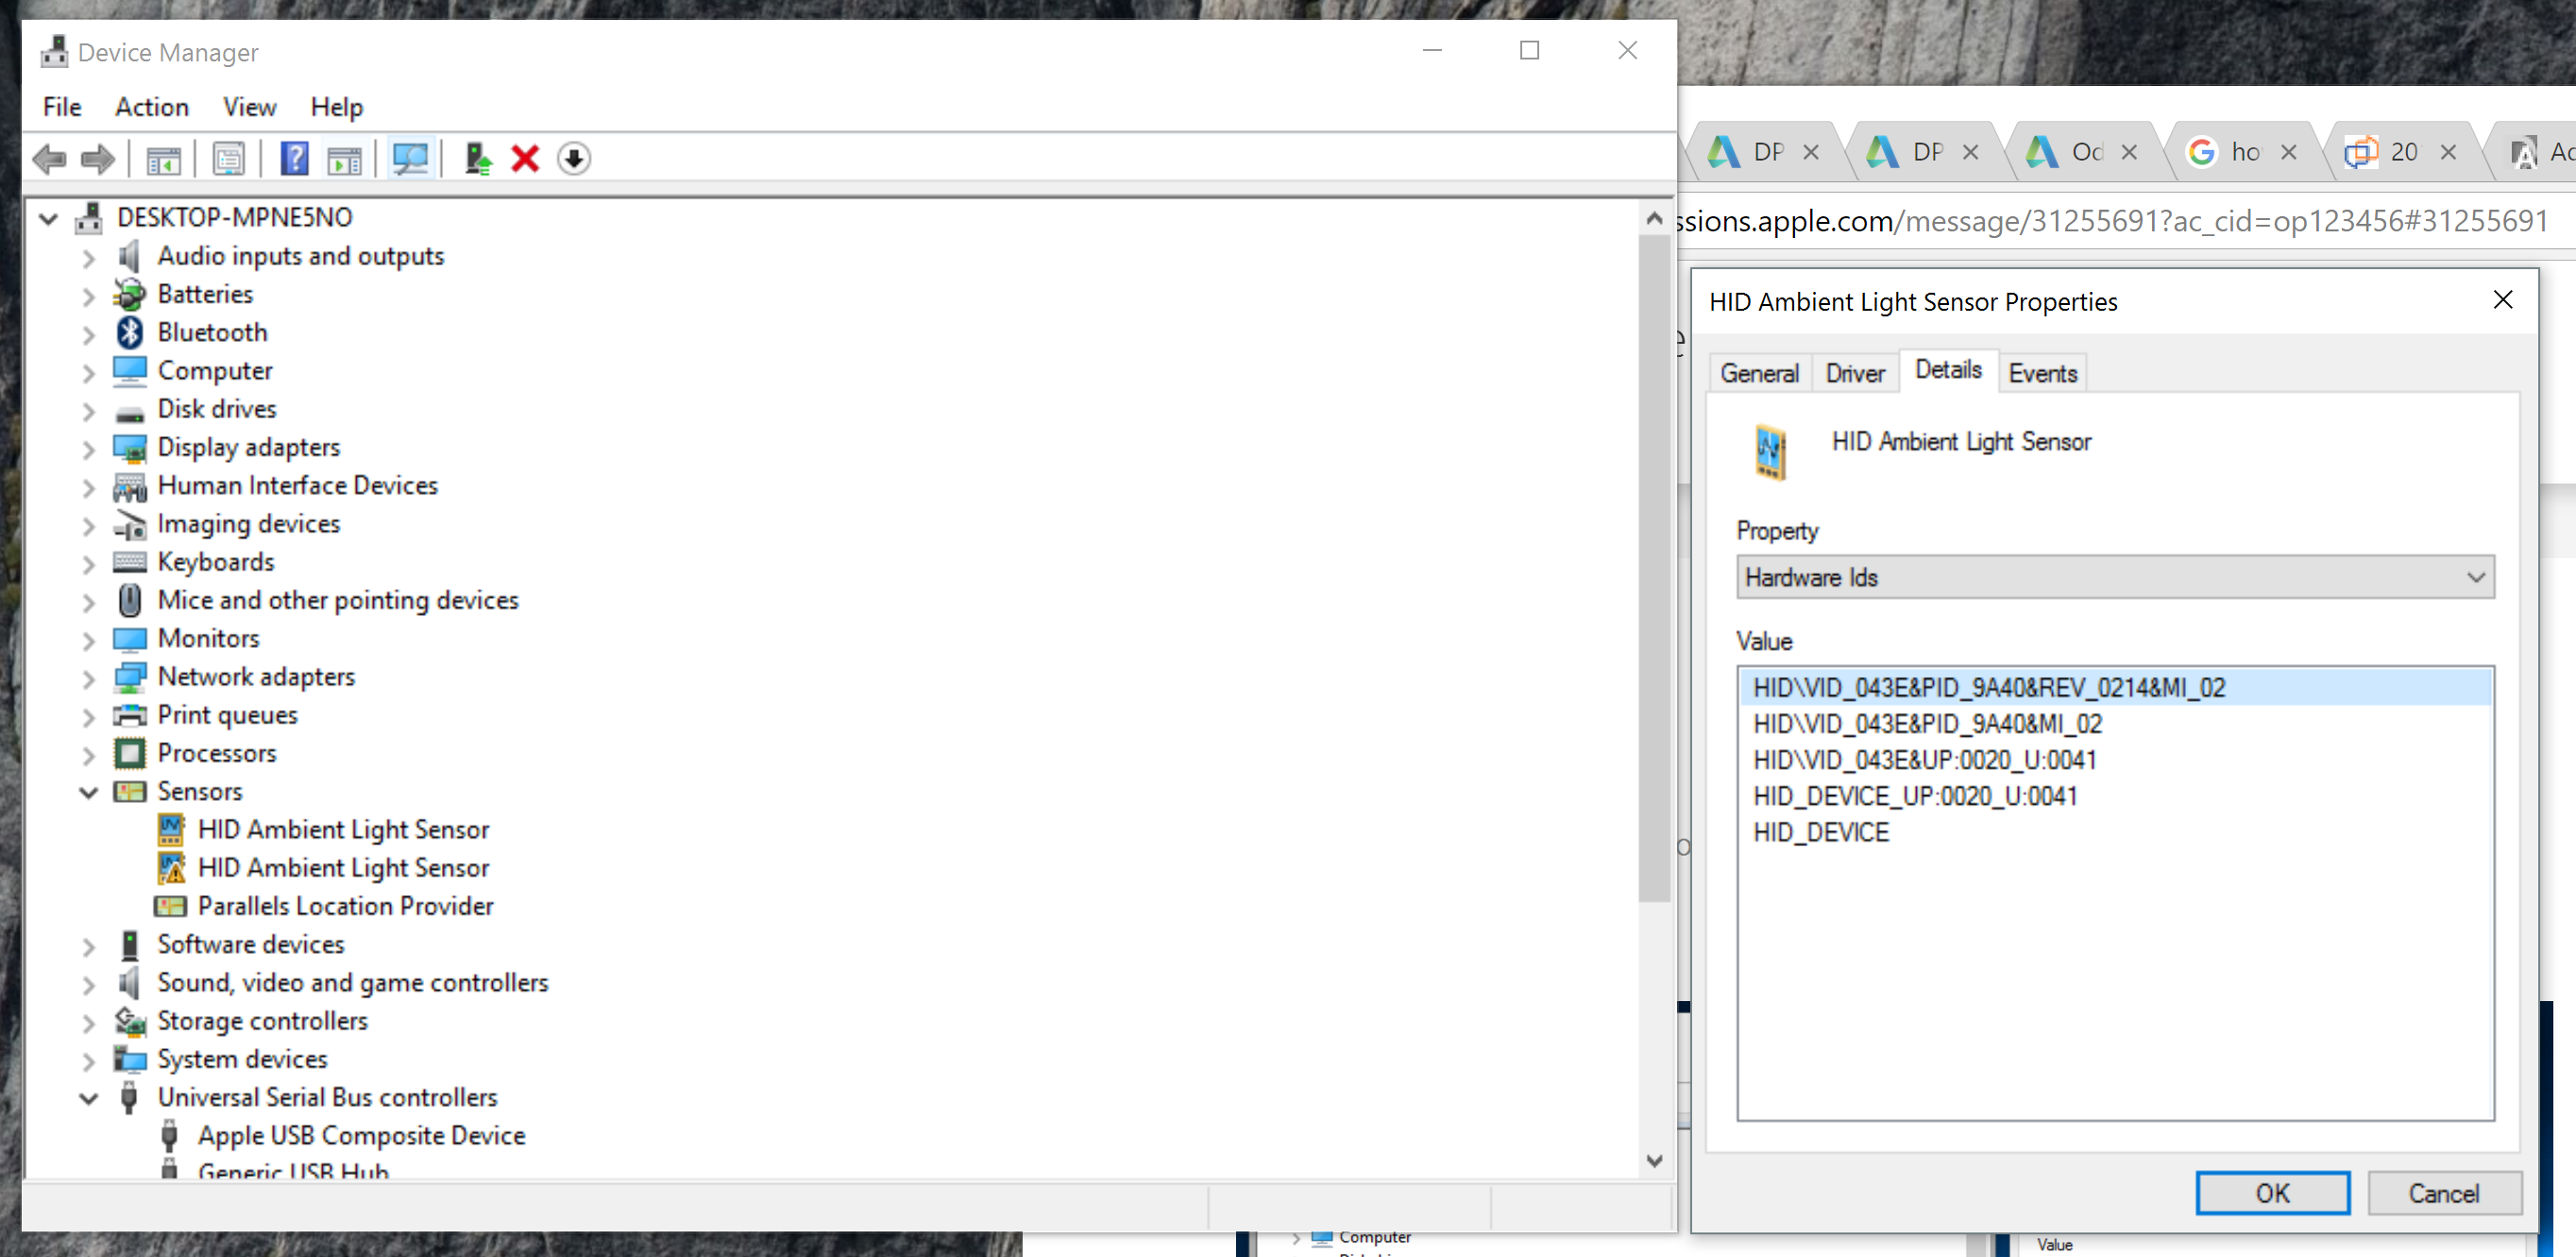The image size is (2576, 1257).
Task: Select HID Ambient Light Sensor with warning
Action: click(343, 867)
